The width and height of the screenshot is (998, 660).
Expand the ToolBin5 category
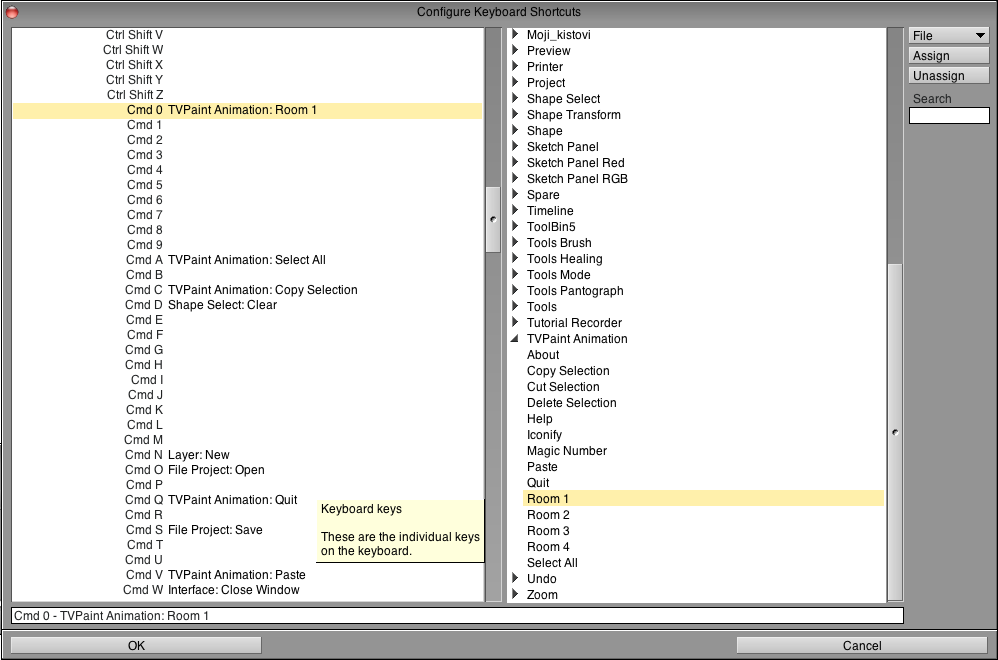[516, 226]
